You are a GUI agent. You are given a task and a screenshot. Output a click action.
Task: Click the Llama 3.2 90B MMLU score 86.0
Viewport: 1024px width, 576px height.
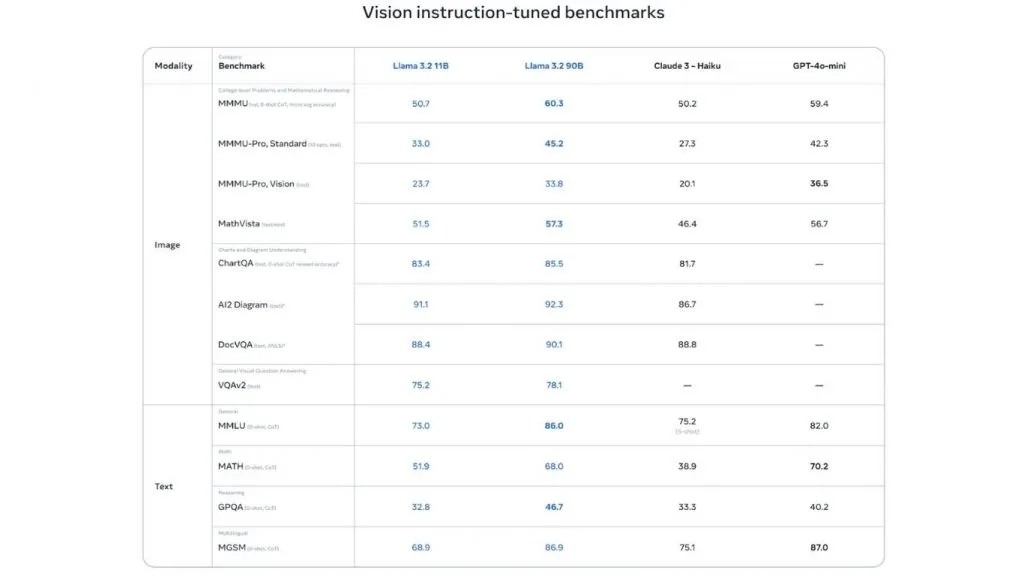tap(554, 426)
